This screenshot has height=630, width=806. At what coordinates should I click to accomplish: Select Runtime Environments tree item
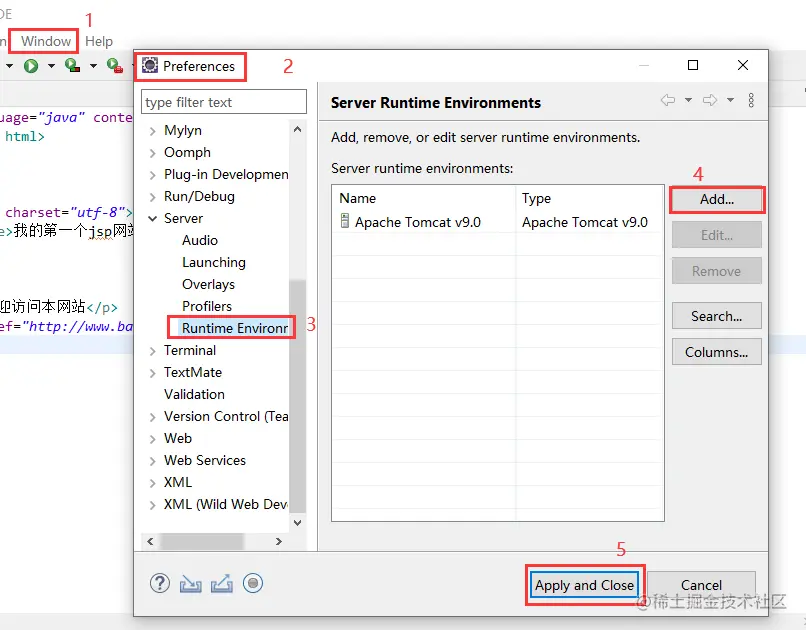234,328
